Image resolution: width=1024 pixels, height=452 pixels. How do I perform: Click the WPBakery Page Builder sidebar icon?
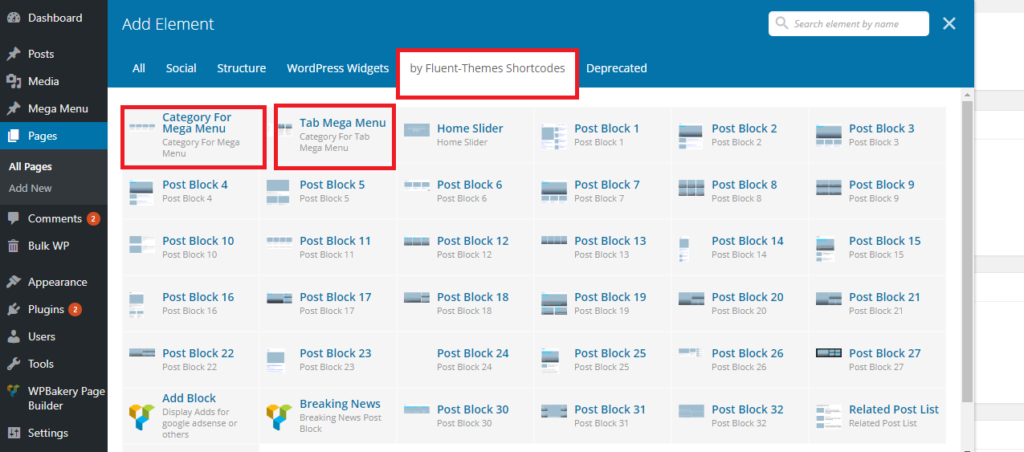tap(14, 391)
